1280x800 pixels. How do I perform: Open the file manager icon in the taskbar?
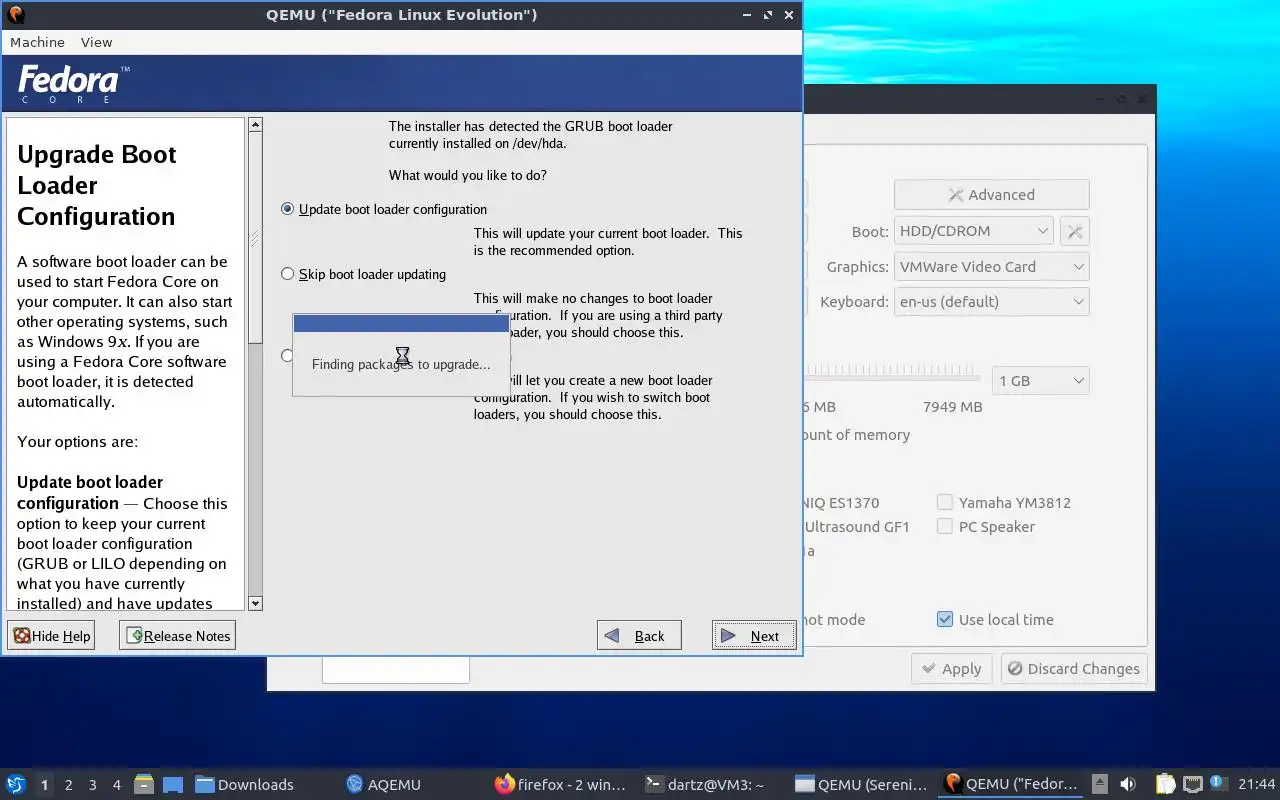[x=143, y=784]
